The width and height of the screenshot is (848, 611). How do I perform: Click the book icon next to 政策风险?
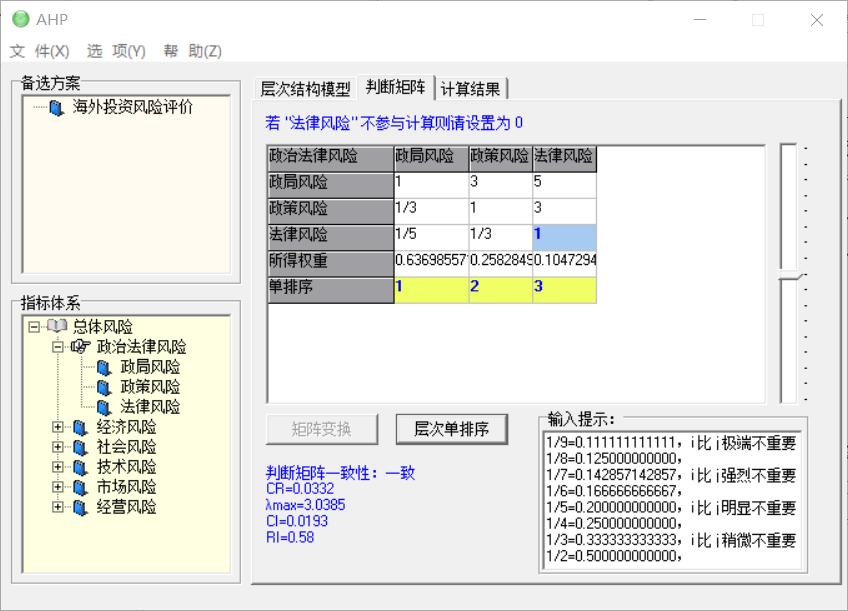(x=104, y=387)
